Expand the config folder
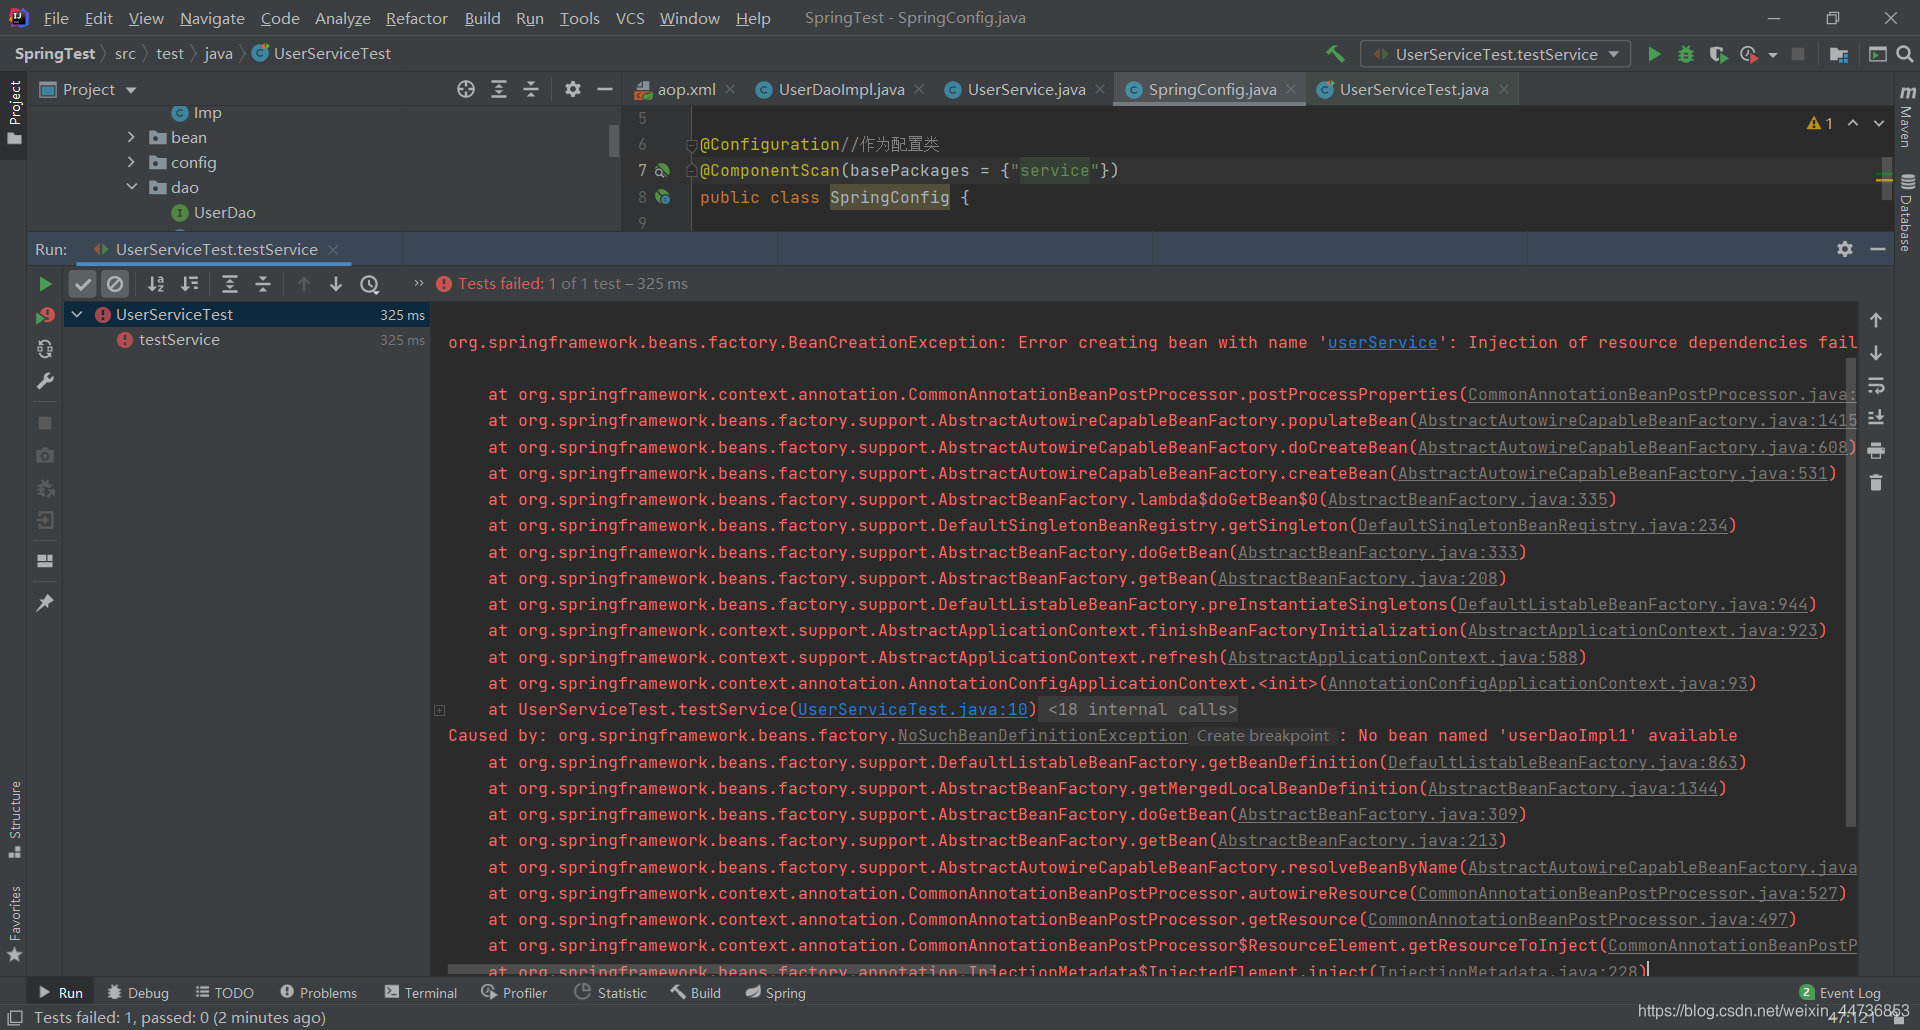The height and width of the screenshot is (1030, 1920). (x=131, y=162)
